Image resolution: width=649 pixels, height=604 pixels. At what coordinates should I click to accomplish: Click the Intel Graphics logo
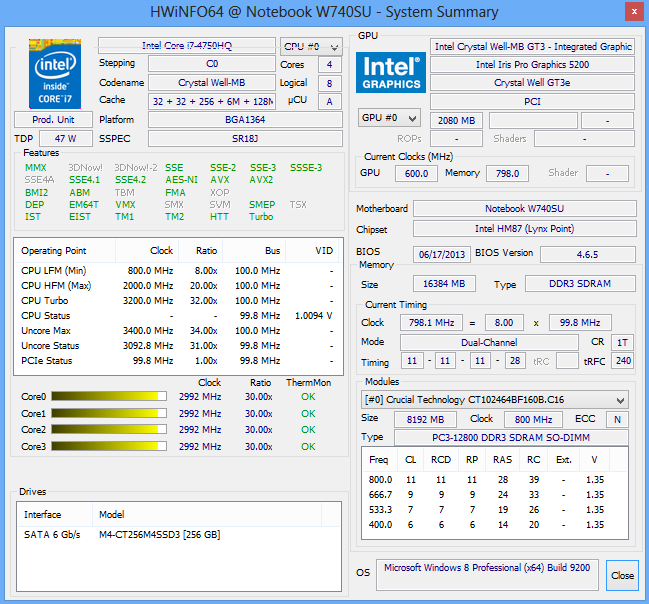[x=391, y=72]
